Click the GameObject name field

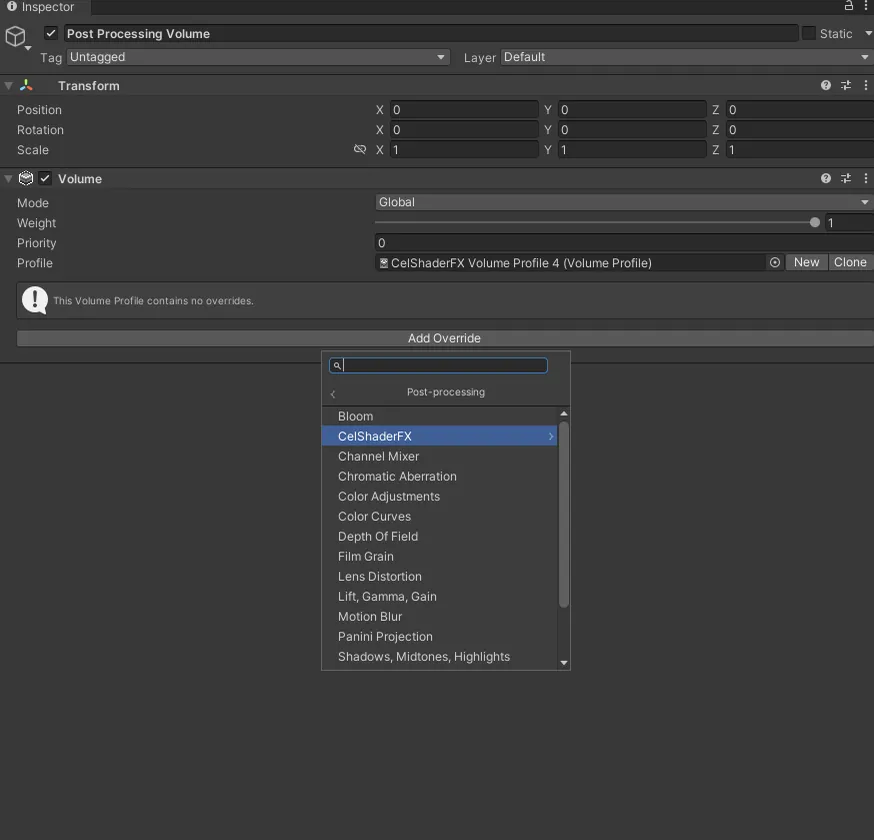[x=431, y=33]
